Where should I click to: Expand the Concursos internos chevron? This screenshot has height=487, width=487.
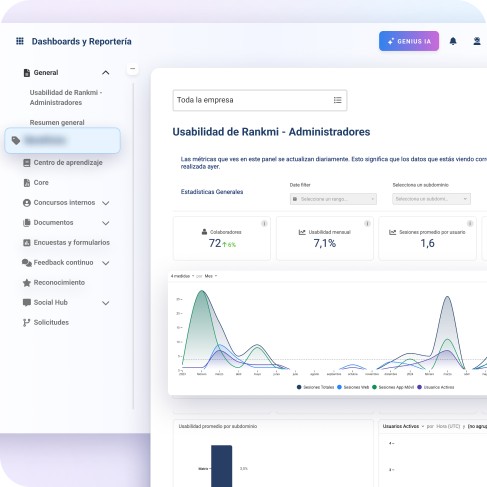point(106,203)
